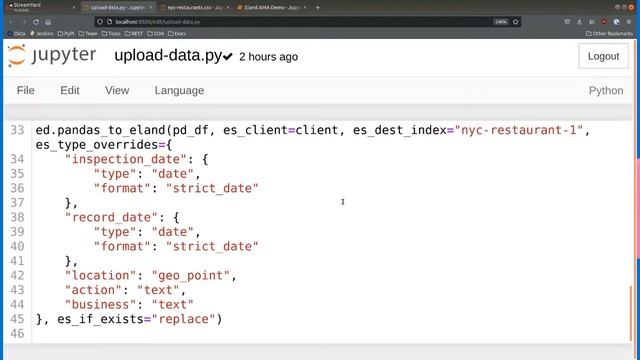Open the PyPI bookmarks folder
The width and height of the screenshot is (640, 360).
[x=66, y=33]
